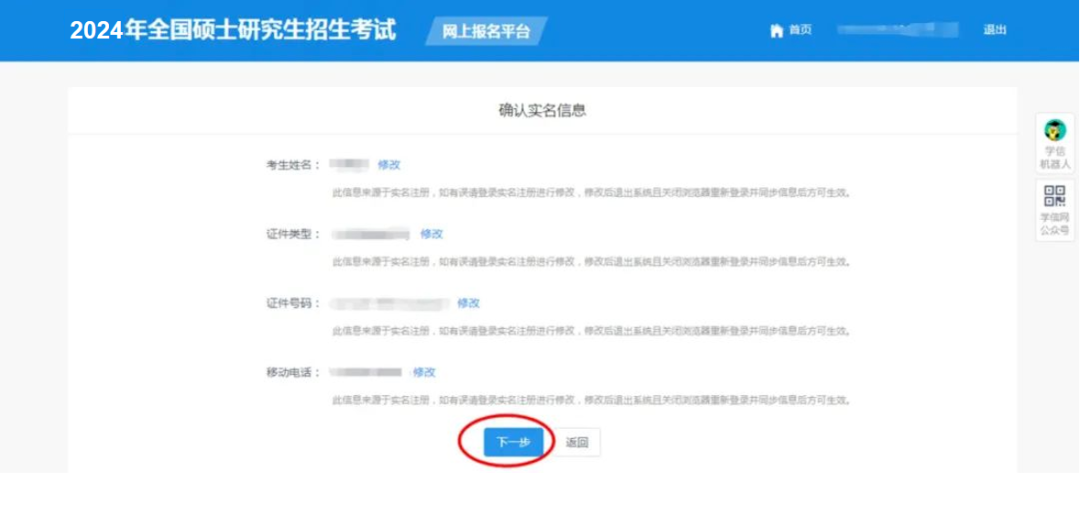The width and height of the screenshot is (1080, 516).
Task: Open the 学信机器人 robot avatar icon
Action: 1055,130
